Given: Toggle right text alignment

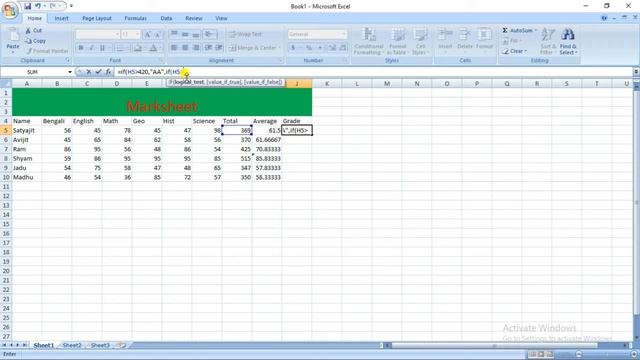Looking at the screenshot, I should coord(196,48).
